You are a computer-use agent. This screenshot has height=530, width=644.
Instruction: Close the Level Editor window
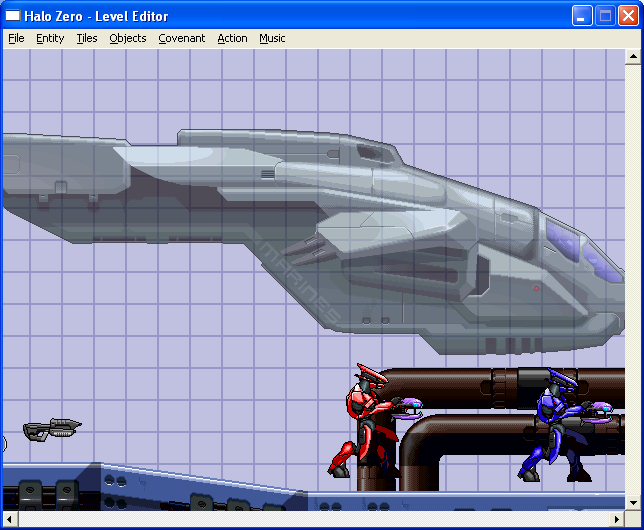[x=628, y=16]
